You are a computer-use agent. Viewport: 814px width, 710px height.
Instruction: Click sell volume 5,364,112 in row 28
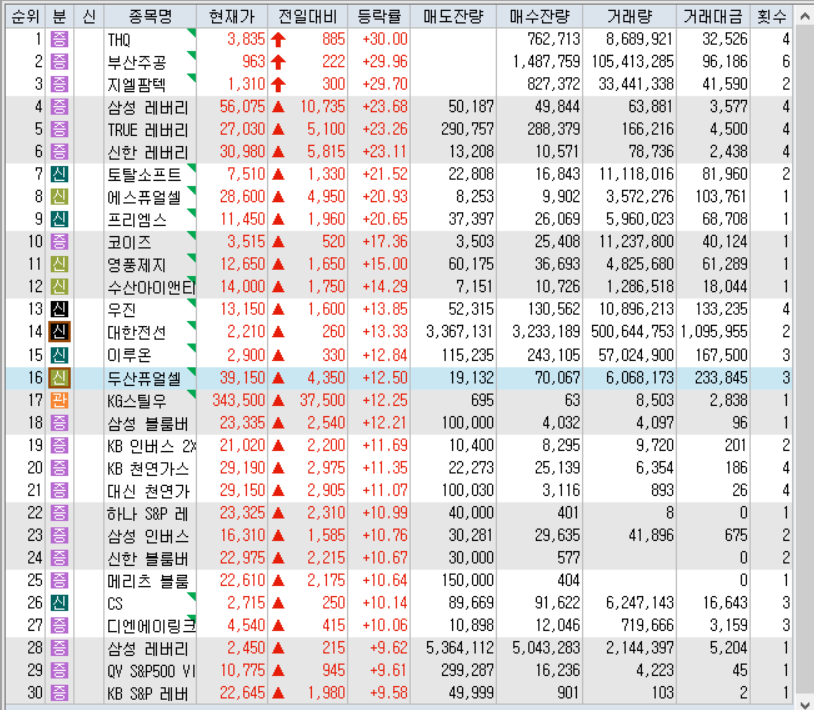(460, 648)
